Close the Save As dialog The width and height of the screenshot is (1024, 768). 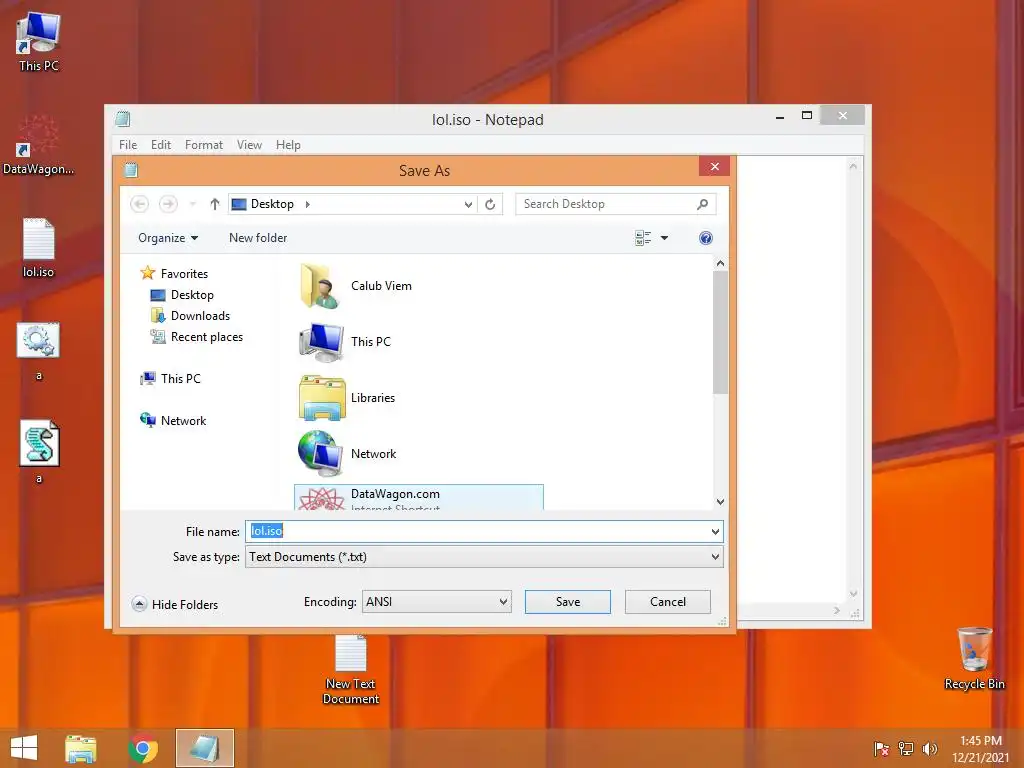click(714, 167)
